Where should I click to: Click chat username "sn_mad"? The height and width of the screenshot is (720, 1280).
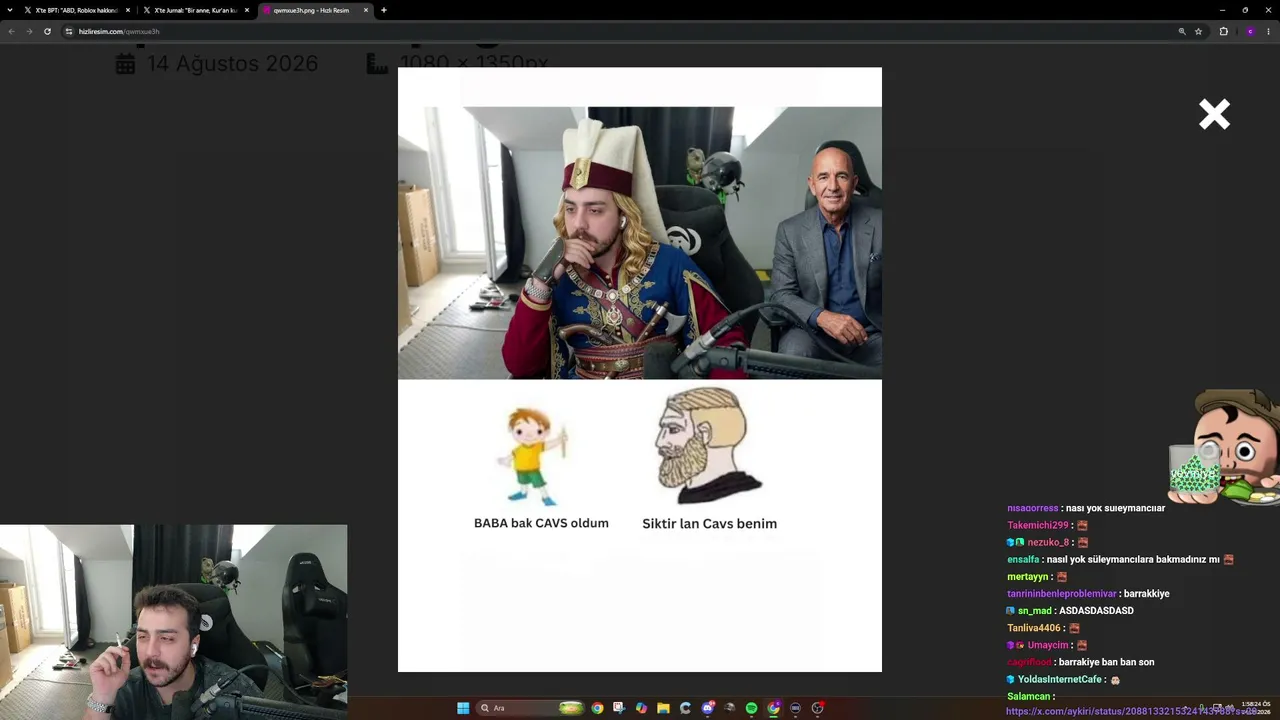1035,611
